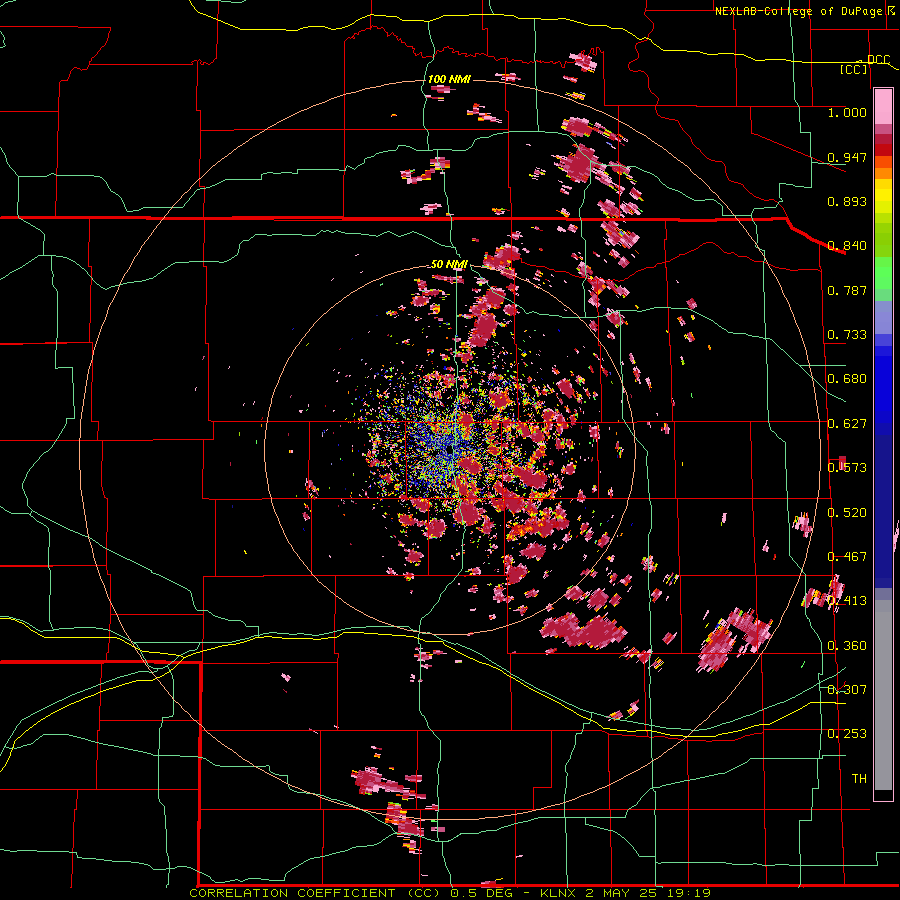Select the 0.627 scale value
The height and width of the screenshot is (900, 900).
(847, 424)
